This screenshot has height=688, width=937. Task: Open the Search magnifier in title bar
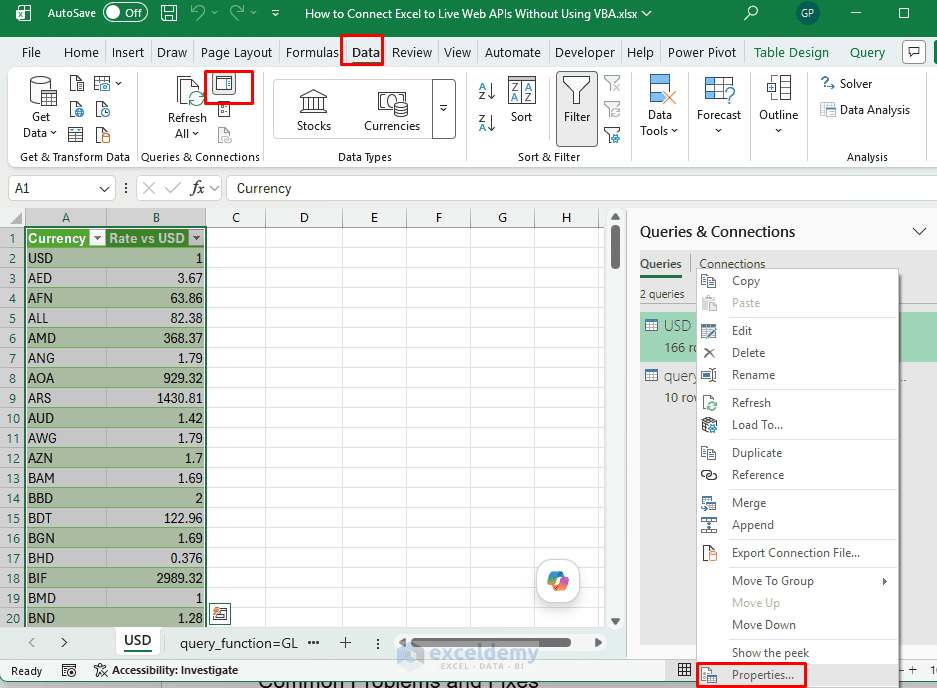coord(751,13)
